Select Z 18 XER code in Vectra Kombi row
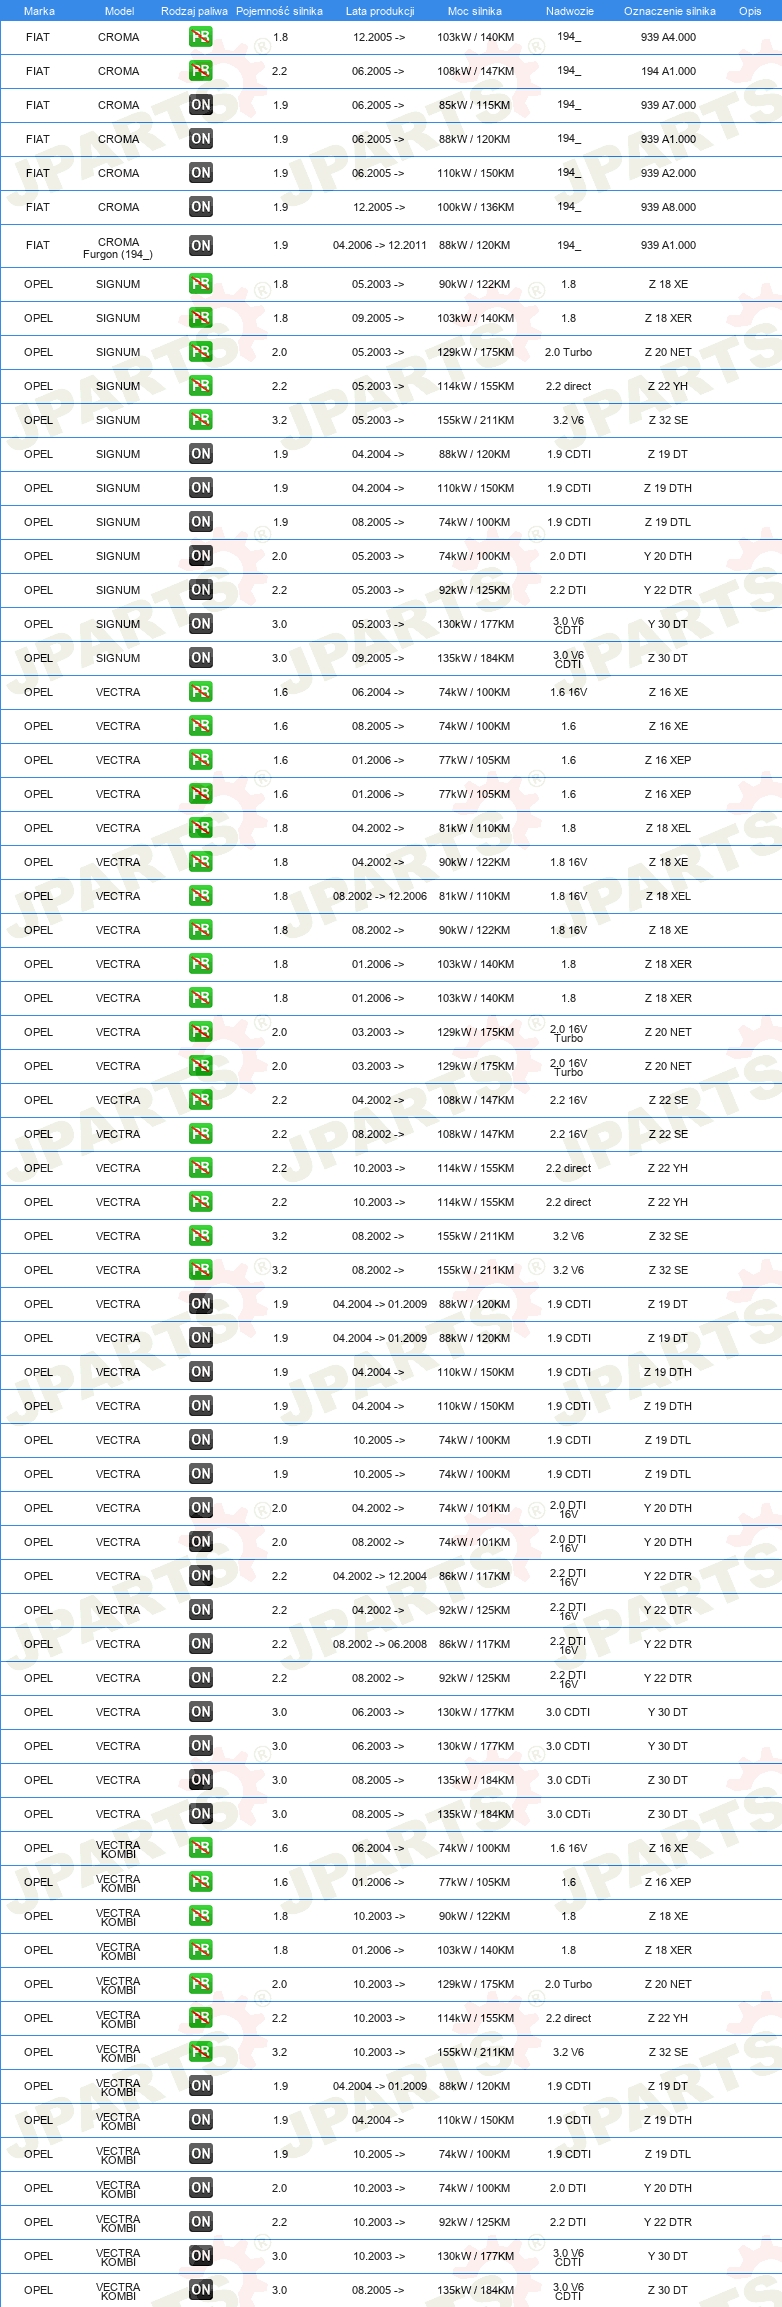 (668, 1950)
